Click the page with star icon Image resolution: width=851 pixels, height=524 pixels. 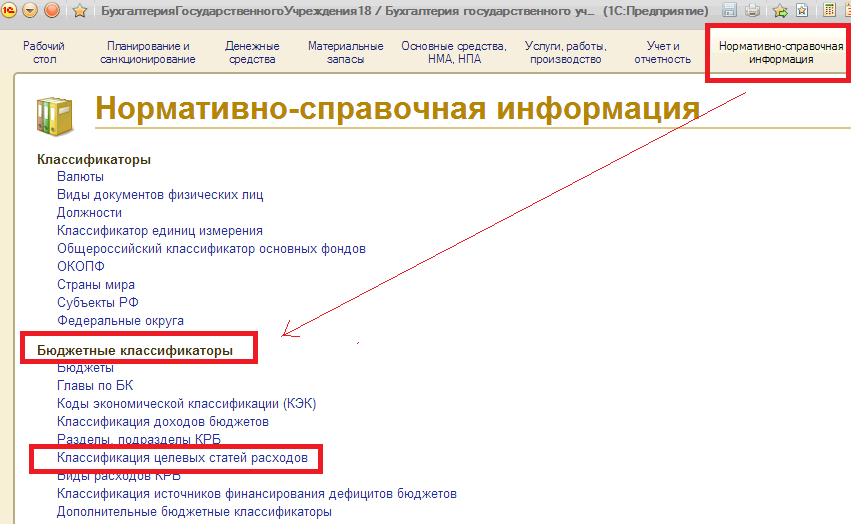pos(802,10)
